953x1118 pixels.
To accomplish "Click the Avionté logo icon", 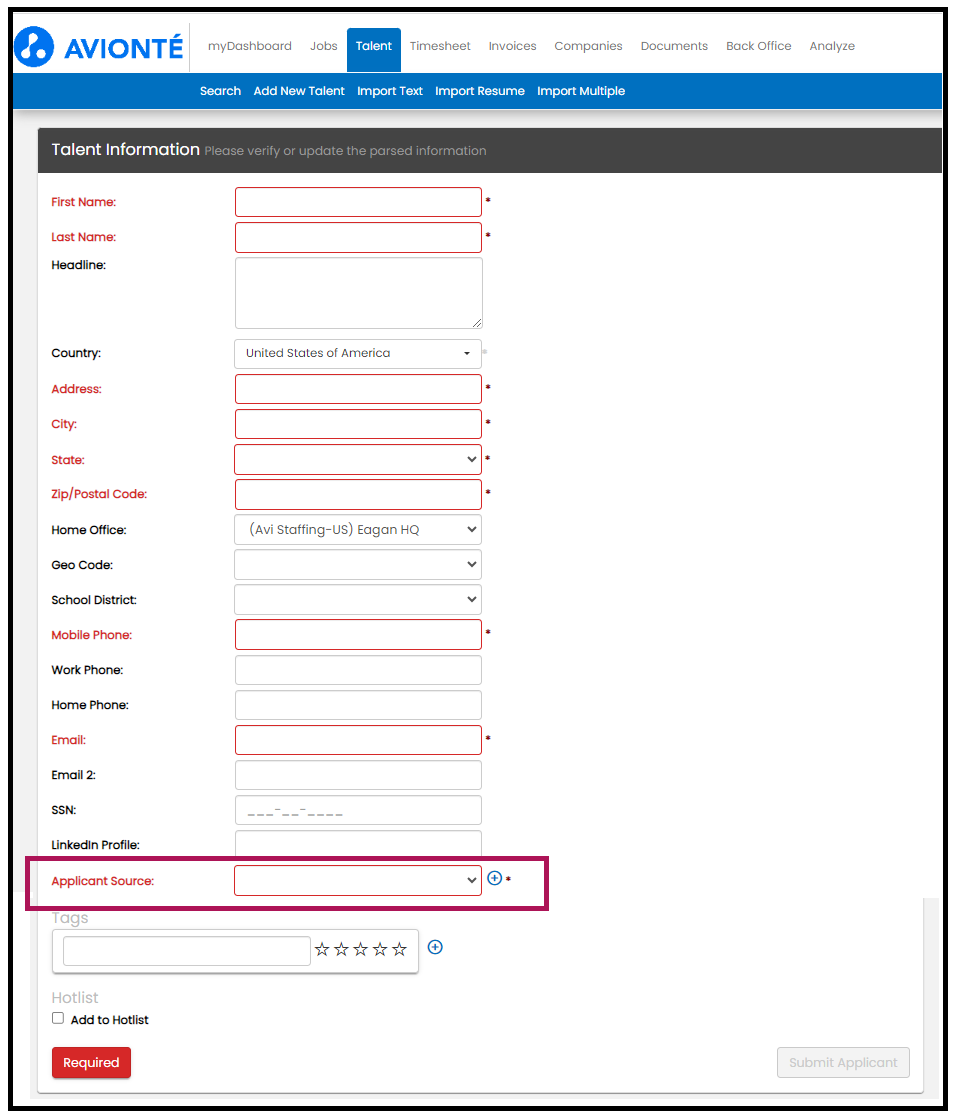I will (34, 47).
